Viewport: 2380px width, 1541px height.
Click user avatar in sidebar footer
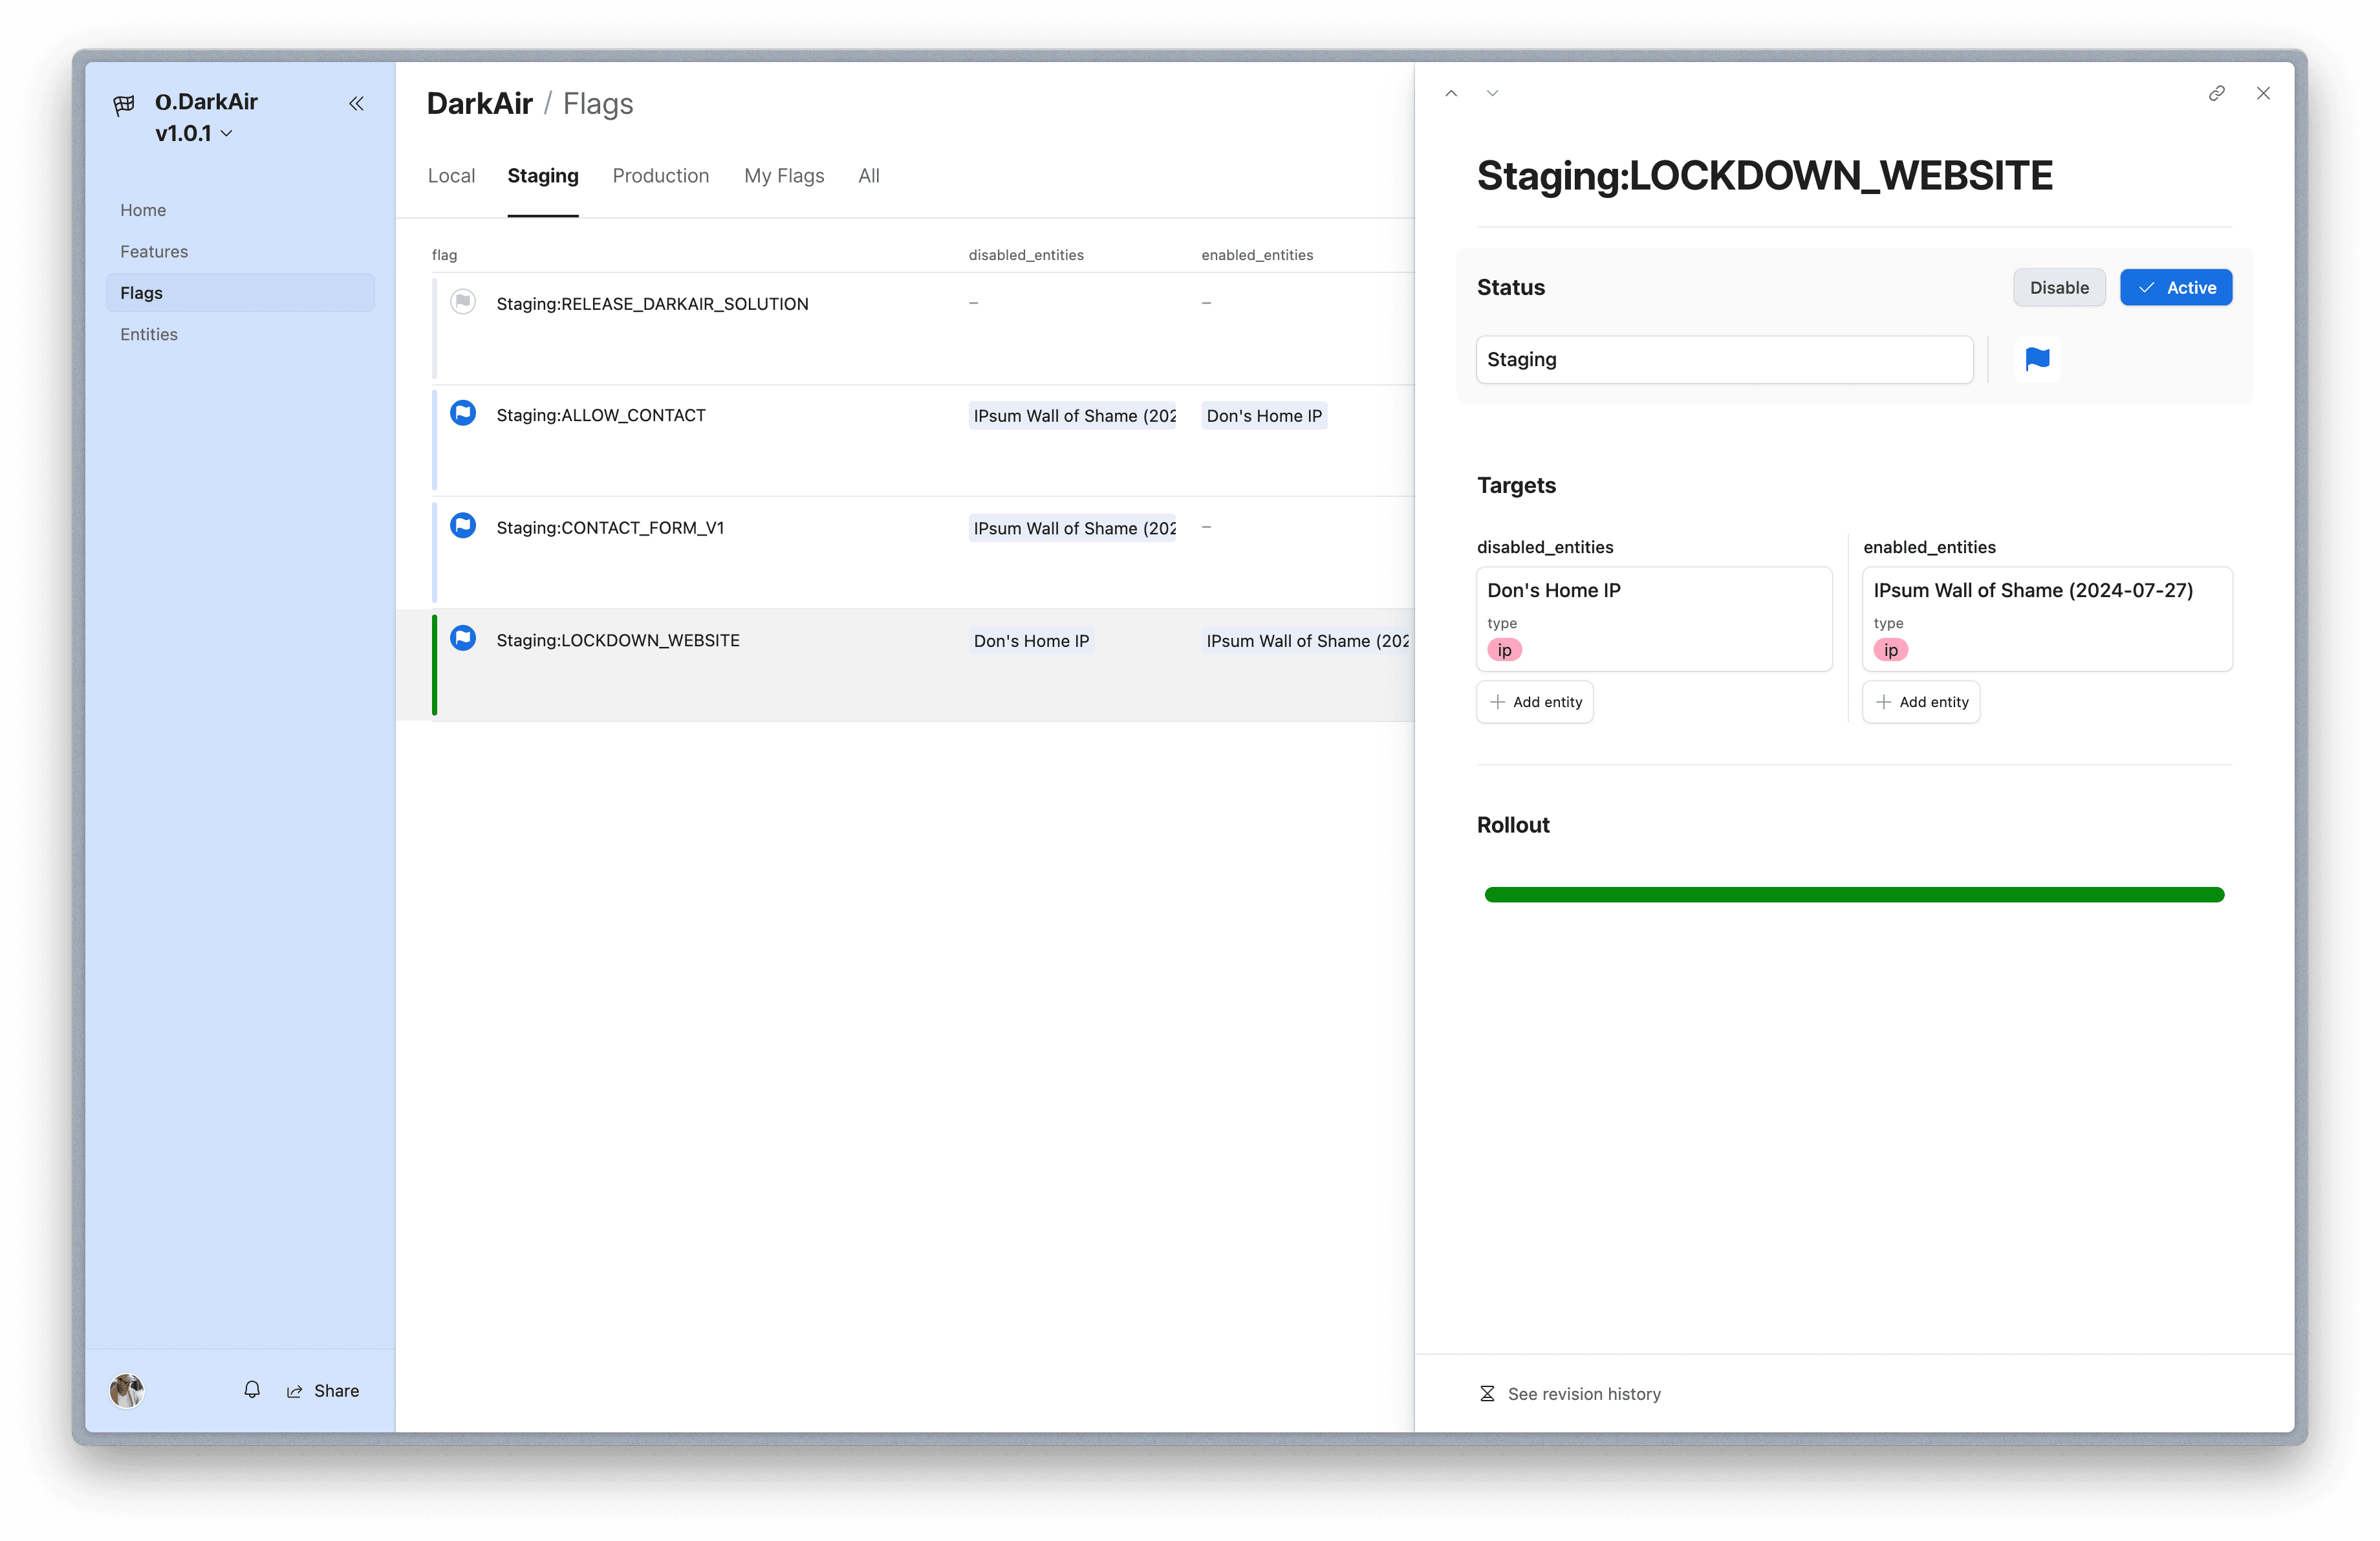pos(127,1390)
